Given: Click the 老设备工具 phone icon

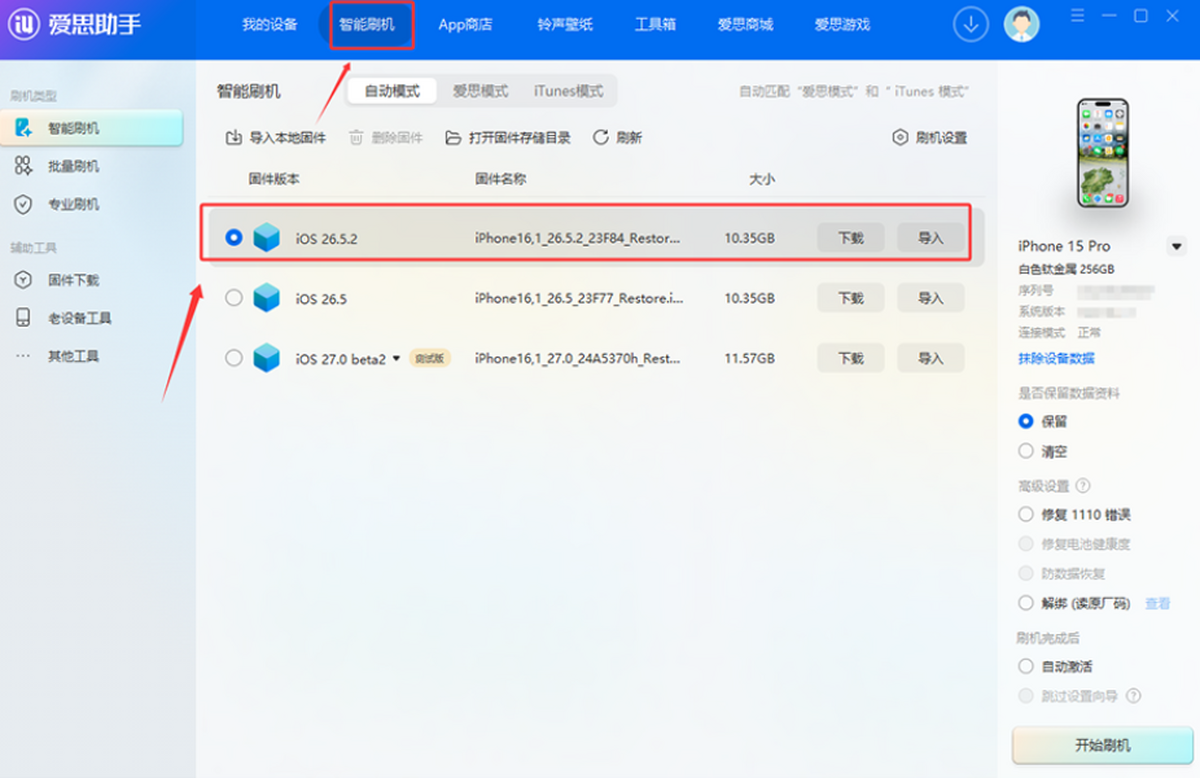Looking at the screenshot, I should coord(23,318).
